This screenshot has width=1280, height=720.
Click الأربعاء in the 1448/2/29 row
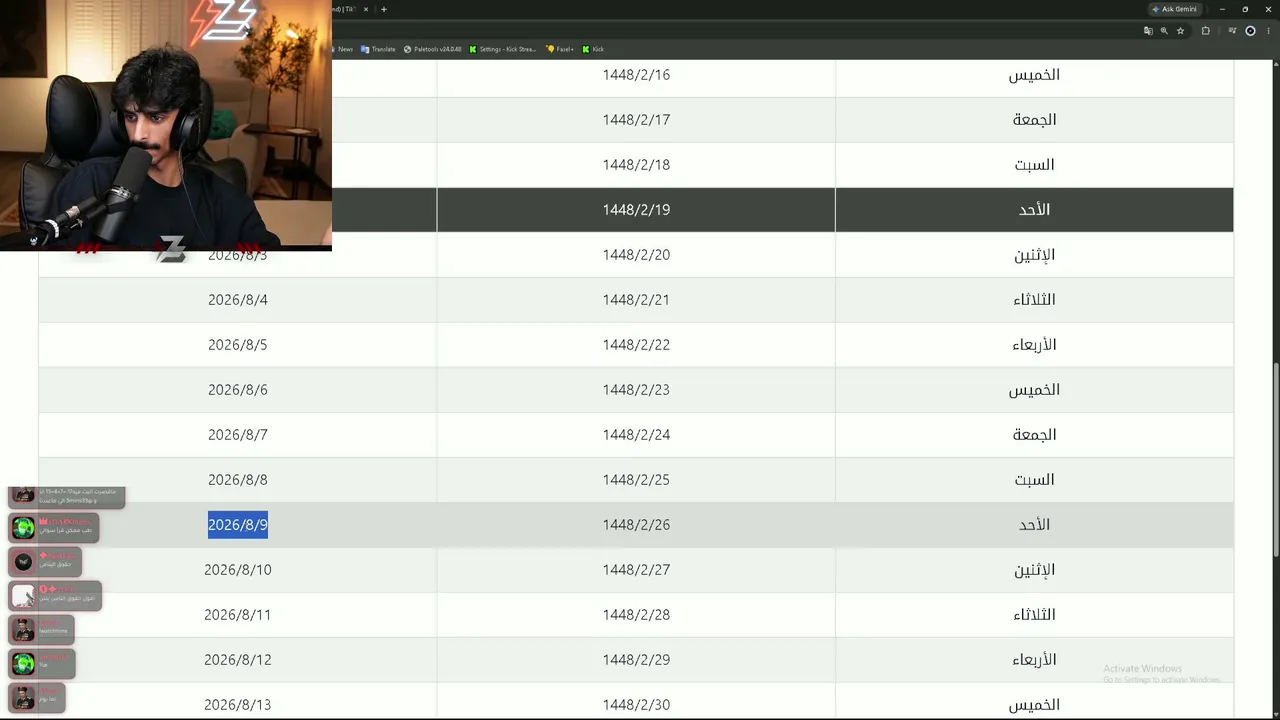1034,660
